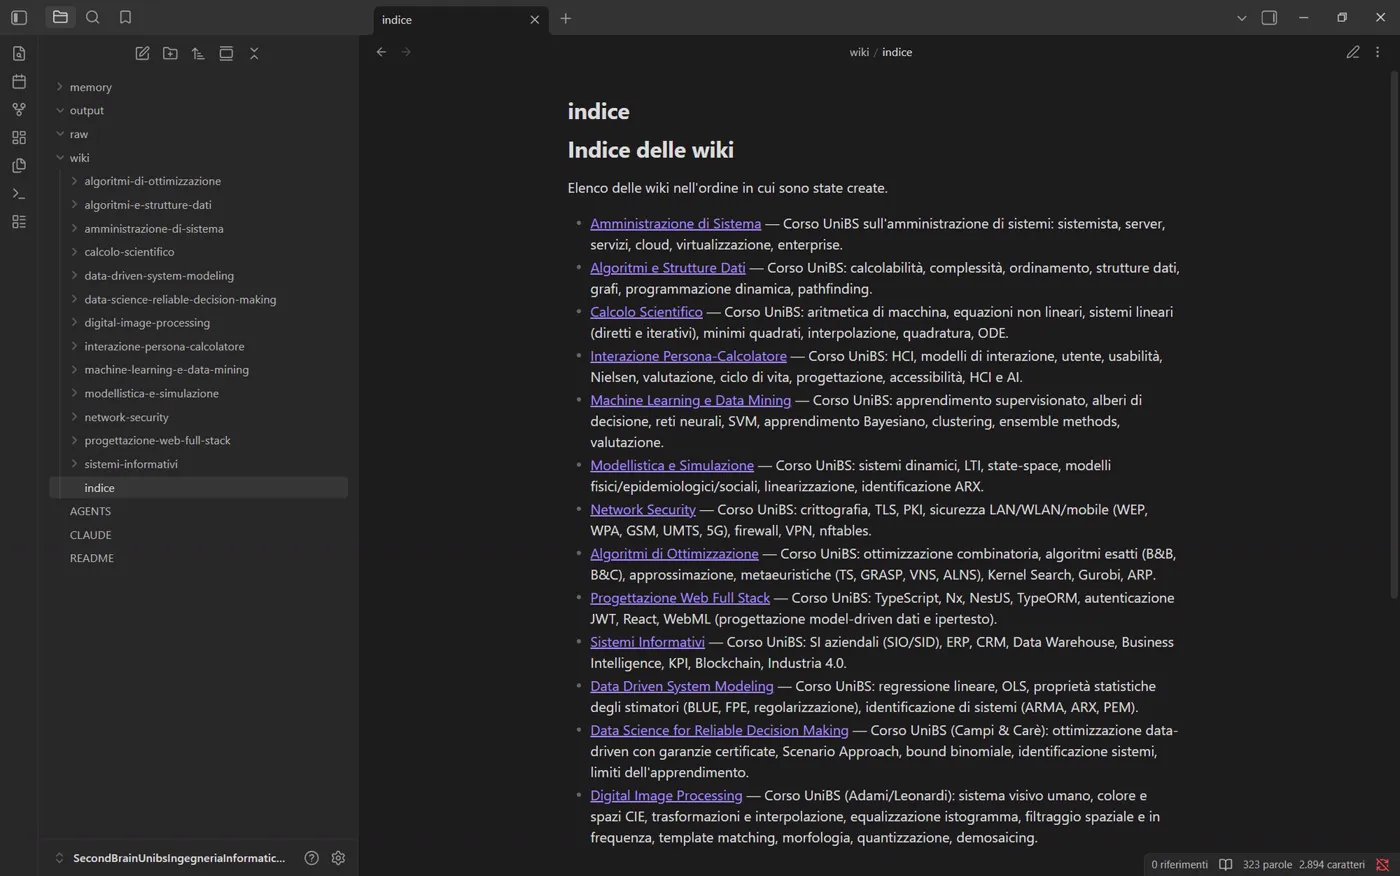The image size is (1400, 876).
Task: Collapse the wiki folder chevron
Action: pos(60,157)
